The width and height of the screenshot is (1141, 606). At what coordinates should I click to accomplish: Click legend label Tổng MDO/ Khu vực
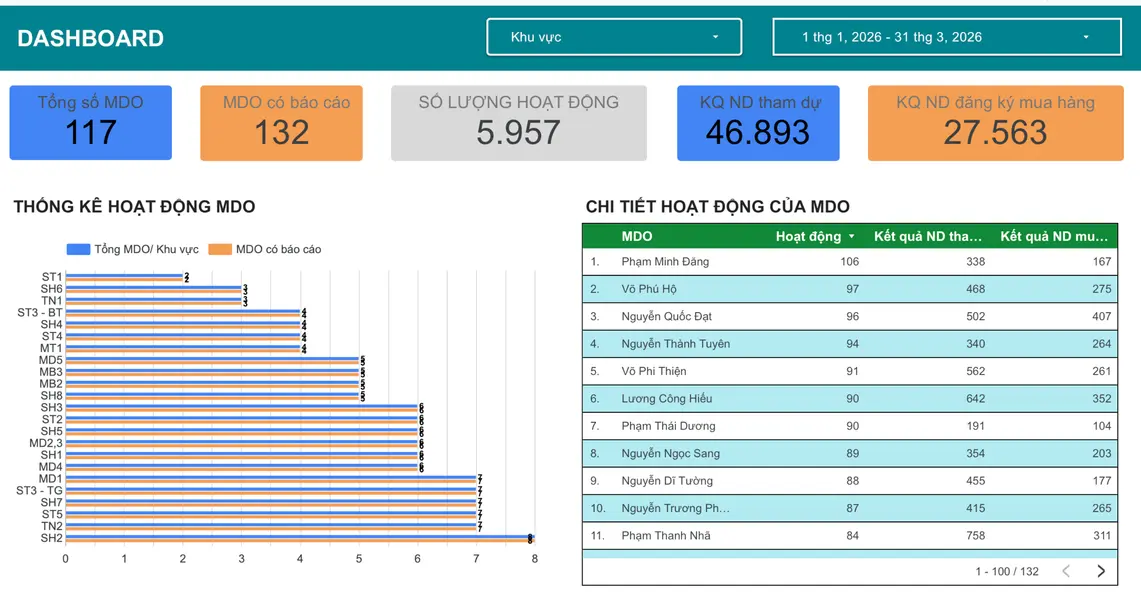[146, 249]
